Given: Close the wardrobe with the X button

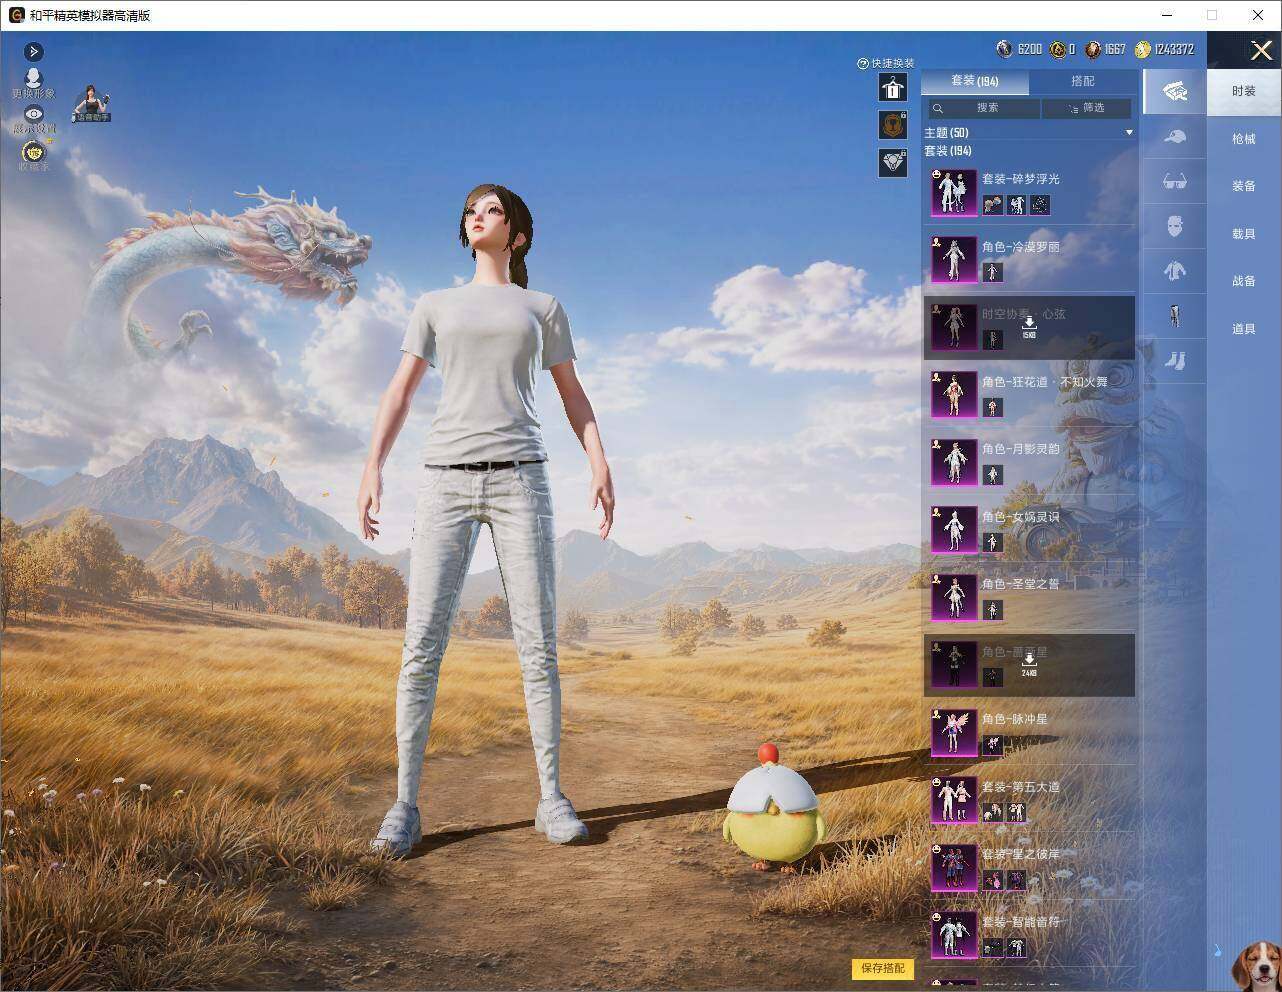Looking at the screenshot, I should 1261,50.
